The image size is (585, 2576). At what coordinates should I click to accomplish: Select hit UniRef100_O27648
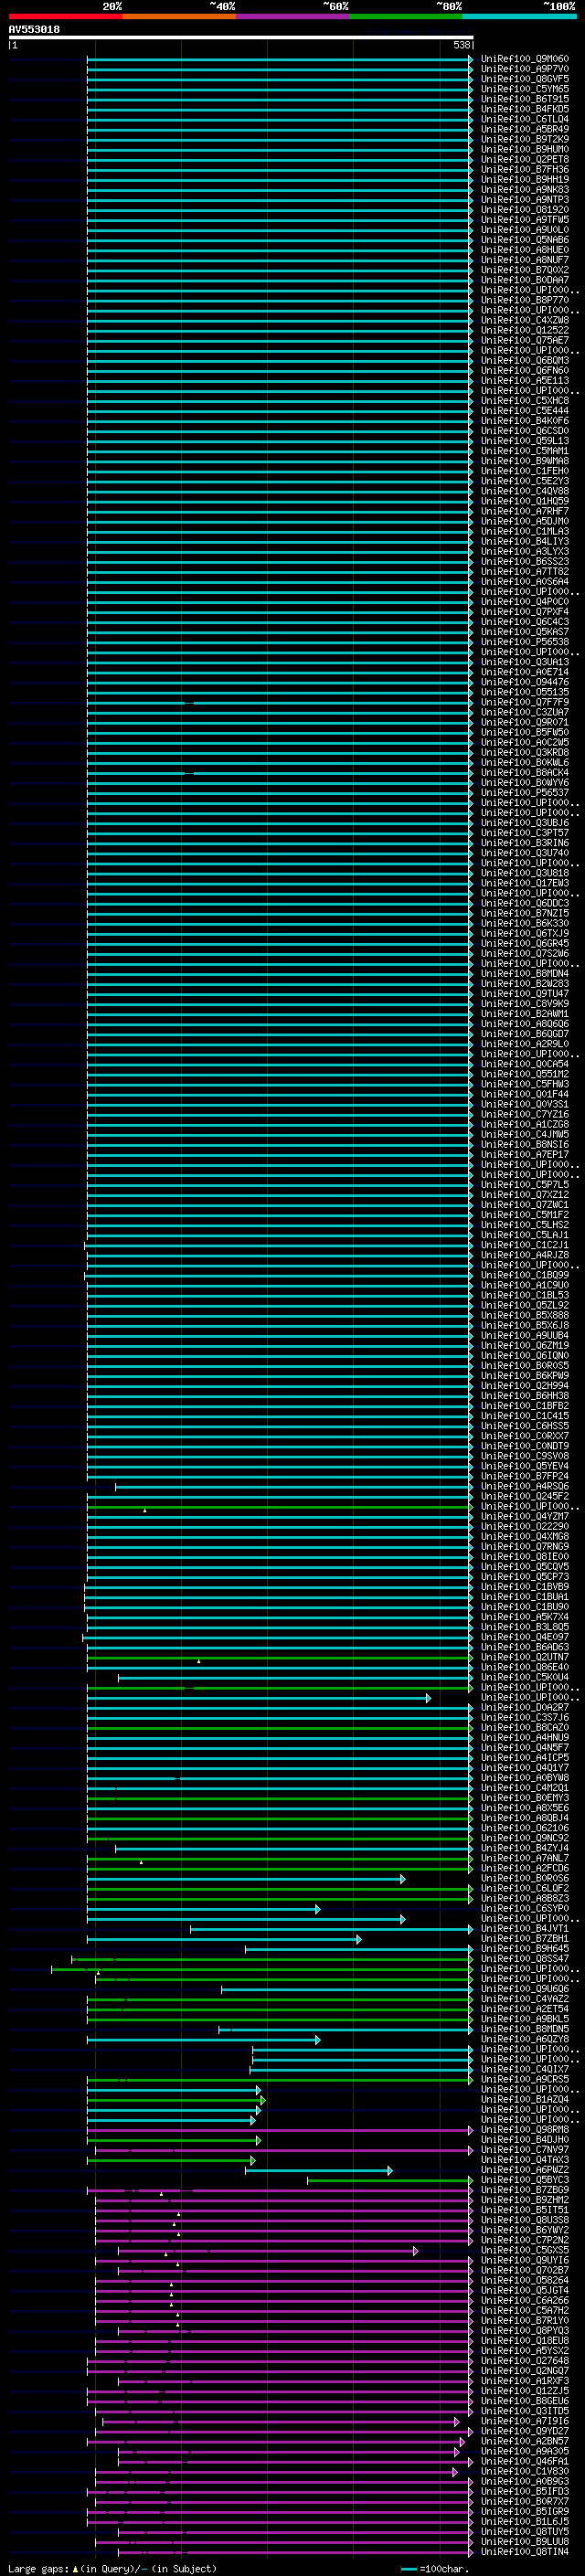pyautogui.click(x=525, y=2361)
